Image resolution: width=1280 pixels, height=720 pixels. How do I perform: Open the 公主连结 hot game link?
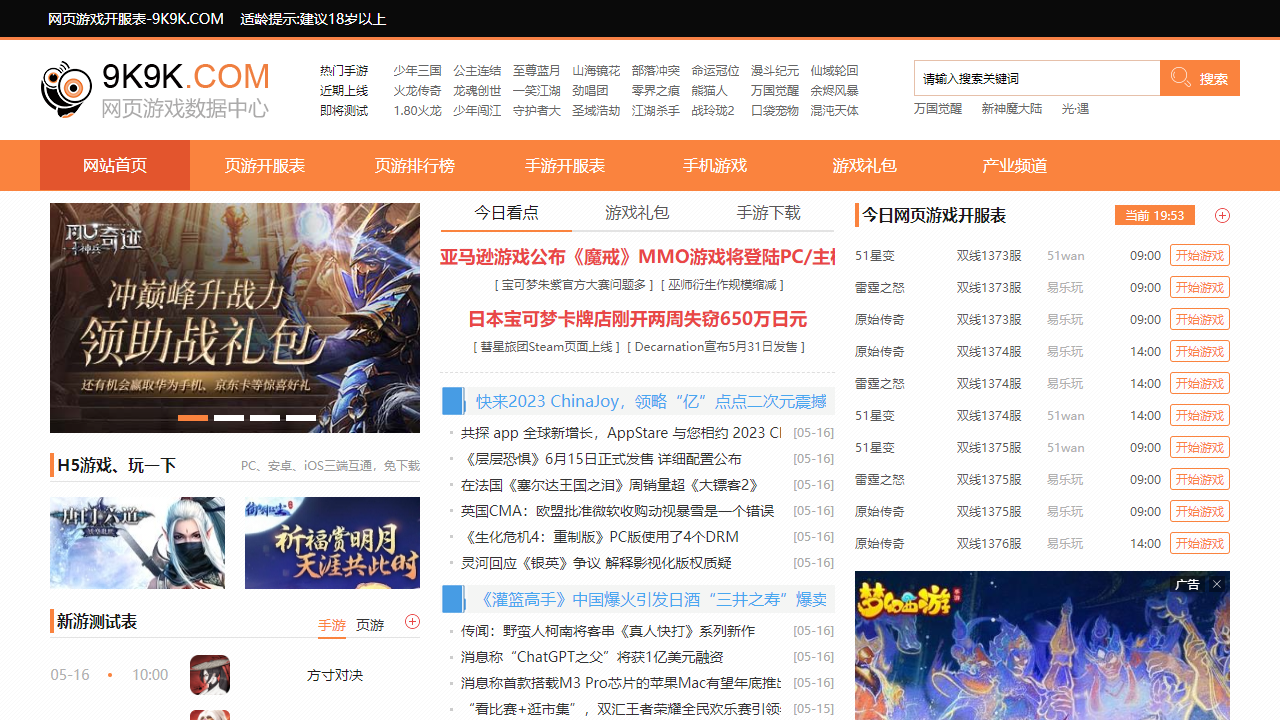tap(477, 71)
